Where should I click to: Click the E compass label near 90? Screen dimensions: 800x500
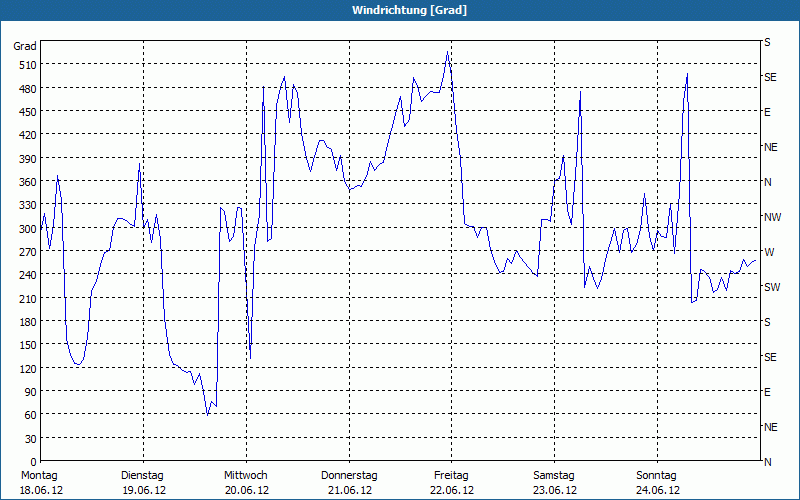point(767,392)
